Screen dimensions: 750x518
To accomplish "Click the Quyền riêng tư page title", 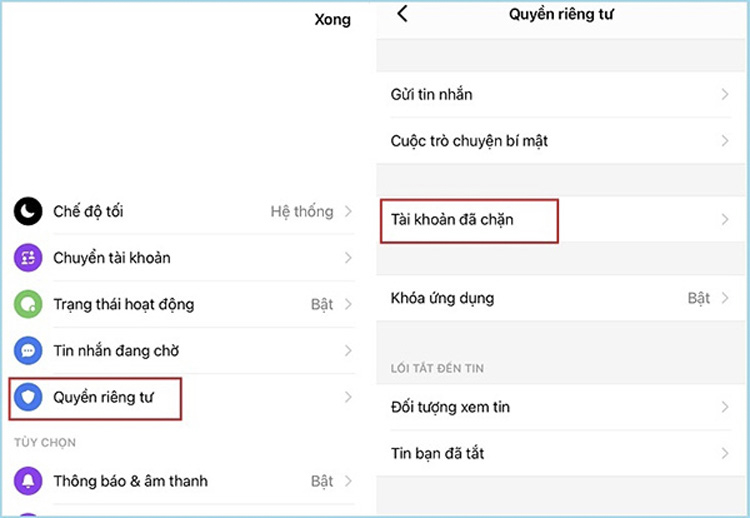I will click(561, 14).
